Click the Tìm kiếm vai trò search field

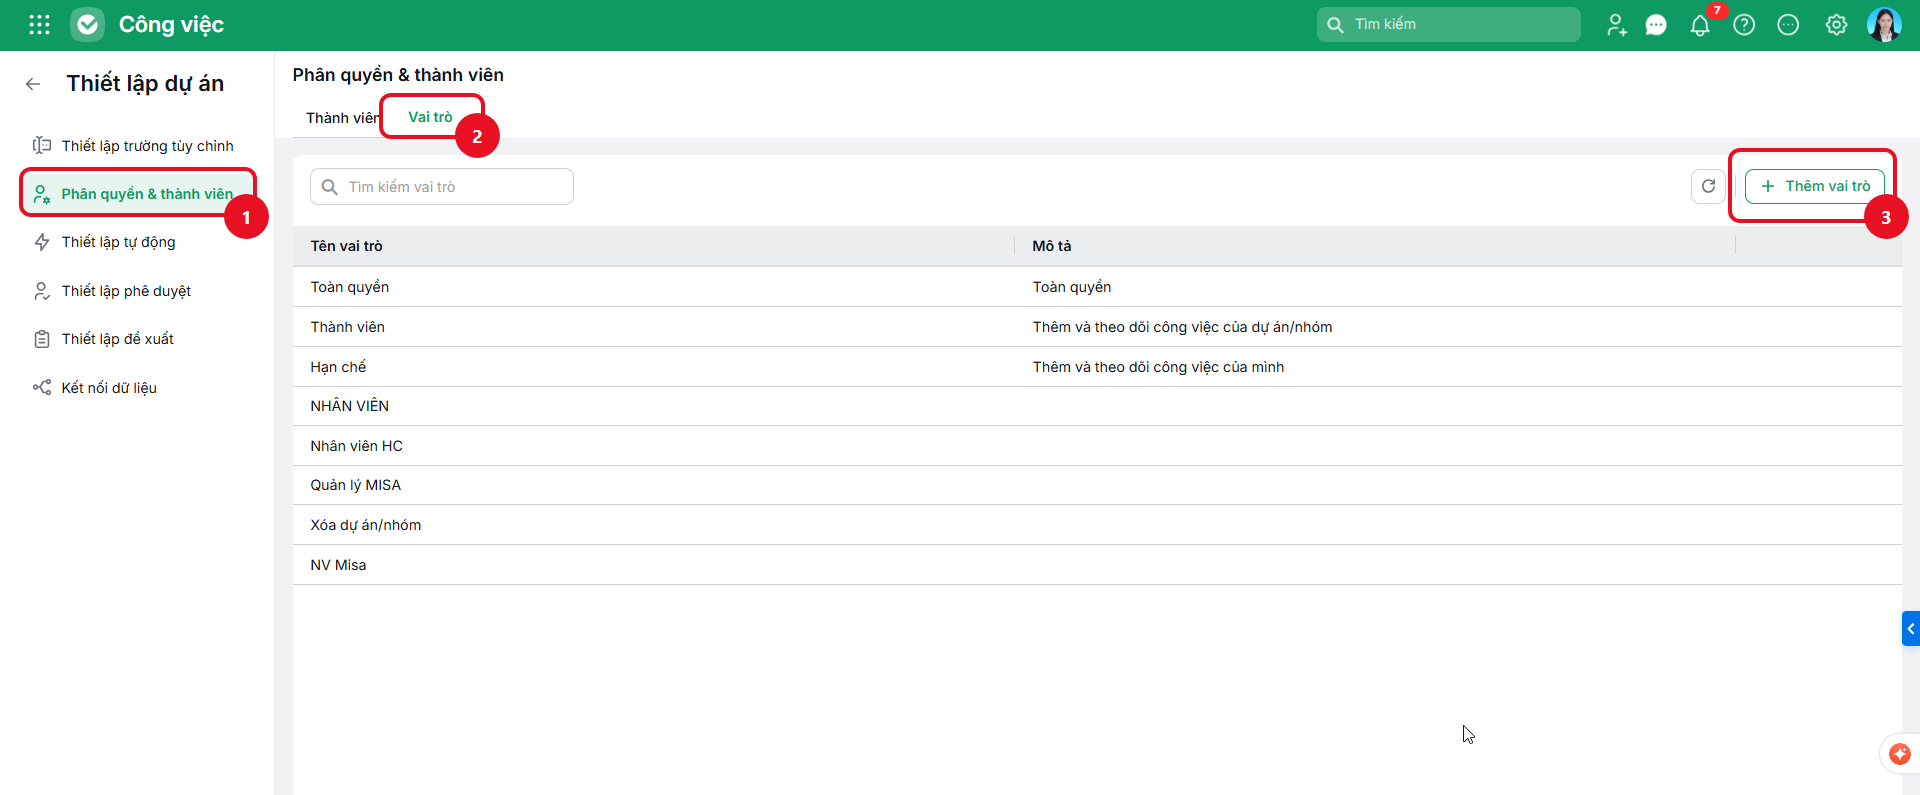pyautogui.click(x=442, y=187)
